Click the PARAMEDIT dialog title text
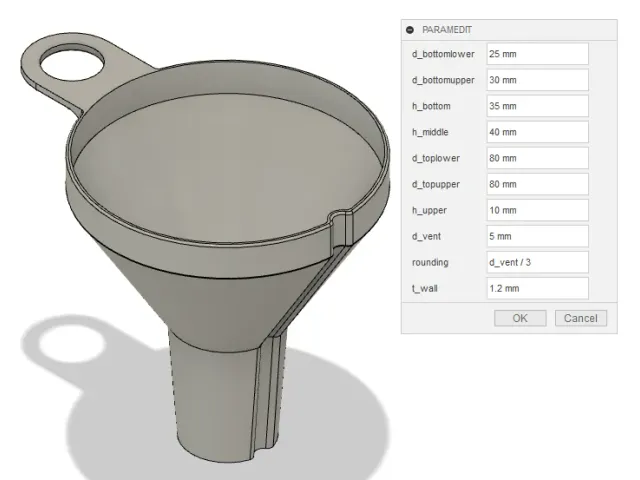Screen dimensions: 640x480 click(447, 30)
